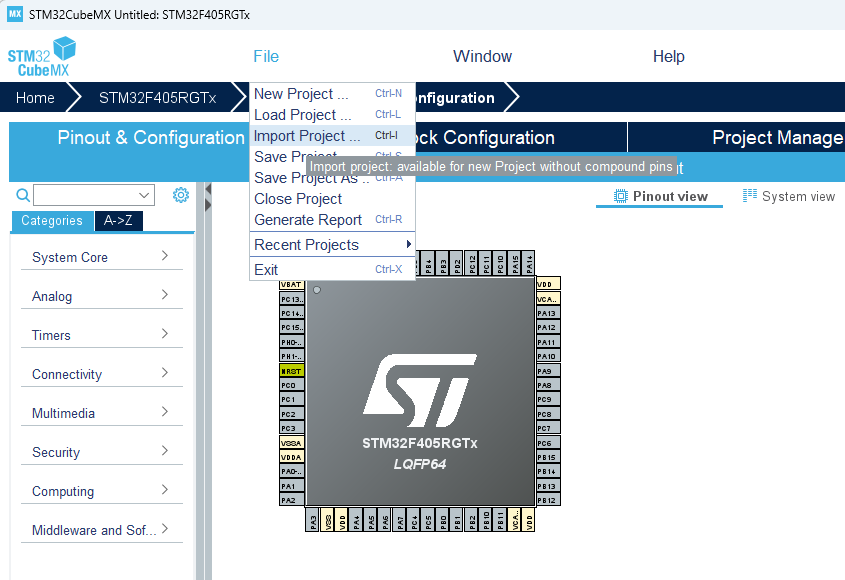Viewport: 845px width, 580px height.
Task: Select pin PB12 on the chip
Action: click(x=548, y=500)
